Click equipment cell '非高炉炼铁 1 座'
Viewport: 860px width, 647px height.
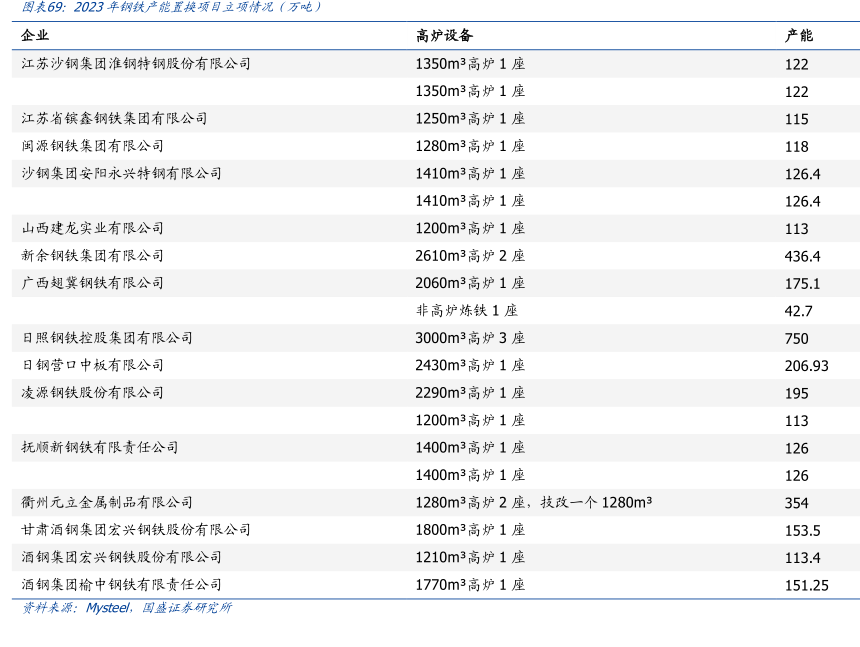(467, 310)
